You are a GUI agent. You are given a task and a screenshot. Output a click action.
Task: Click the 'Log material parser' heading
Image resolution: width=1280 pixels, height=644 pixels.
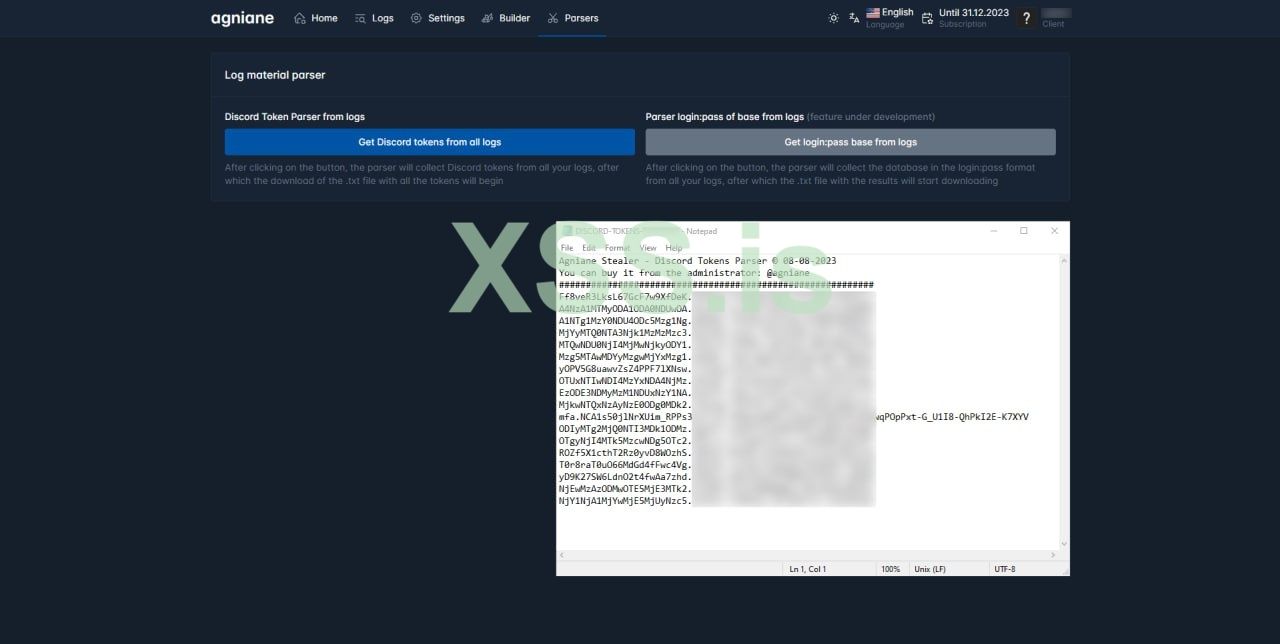pos(275,75)
